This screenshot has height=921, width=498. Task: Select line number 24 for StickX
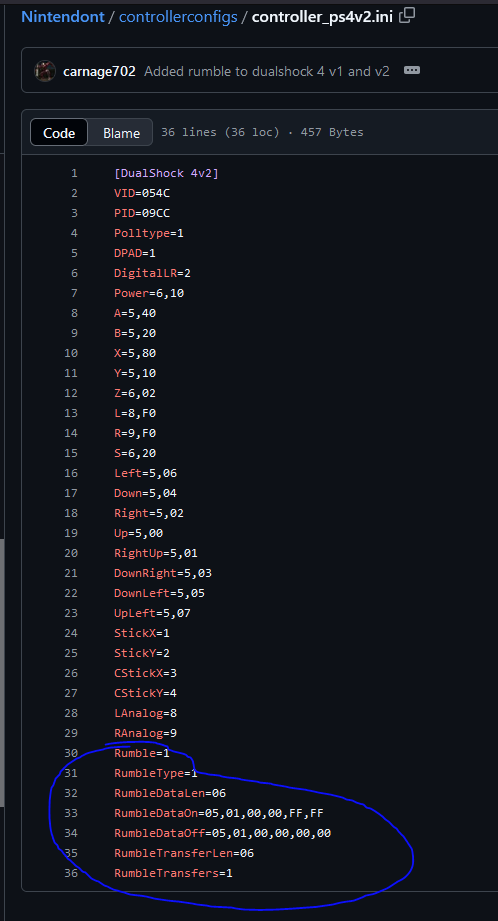click(71, 633)
